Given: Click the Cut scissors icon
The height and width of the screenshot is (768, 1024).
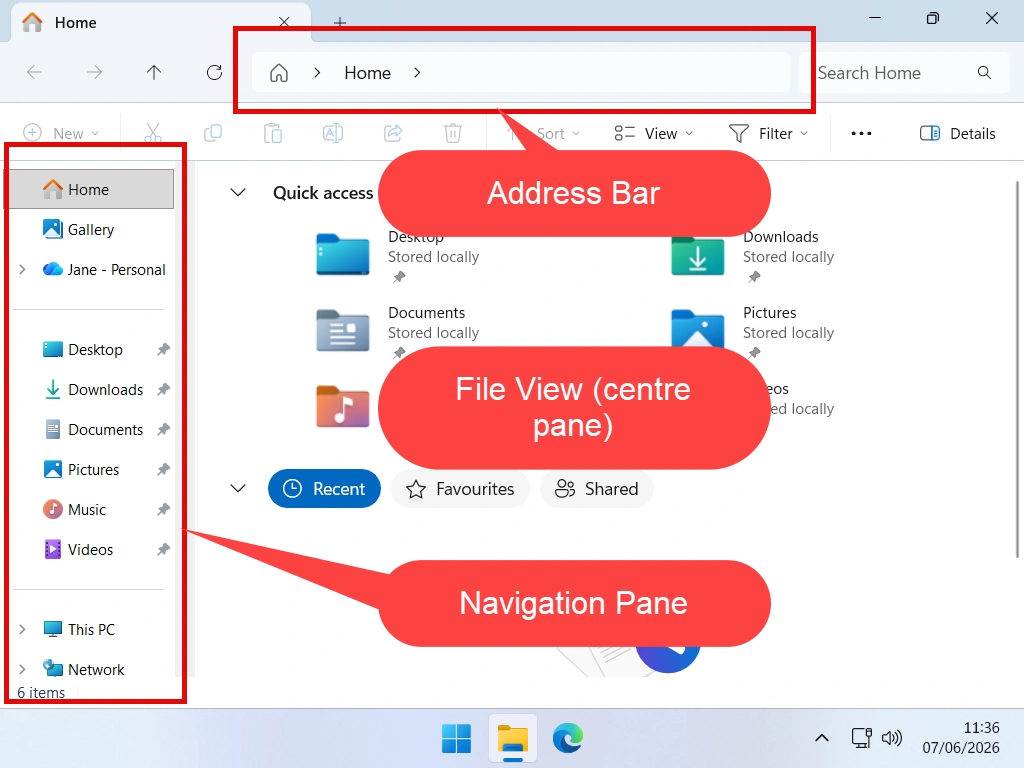Looking at the screenshot, I should click(x=153, y=133).
